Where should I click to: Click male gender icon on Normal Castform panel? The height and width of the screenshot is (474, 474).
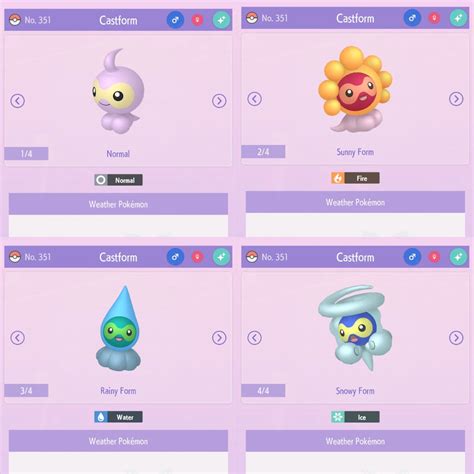point(175,20)
